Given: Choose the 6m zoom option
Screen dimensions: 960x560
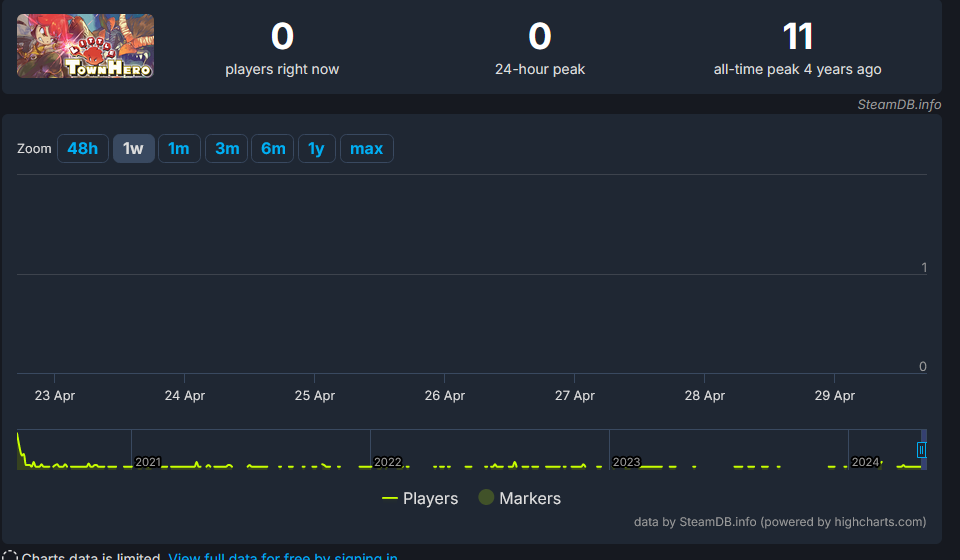Looking at the screenshot, I should [272, 149].
